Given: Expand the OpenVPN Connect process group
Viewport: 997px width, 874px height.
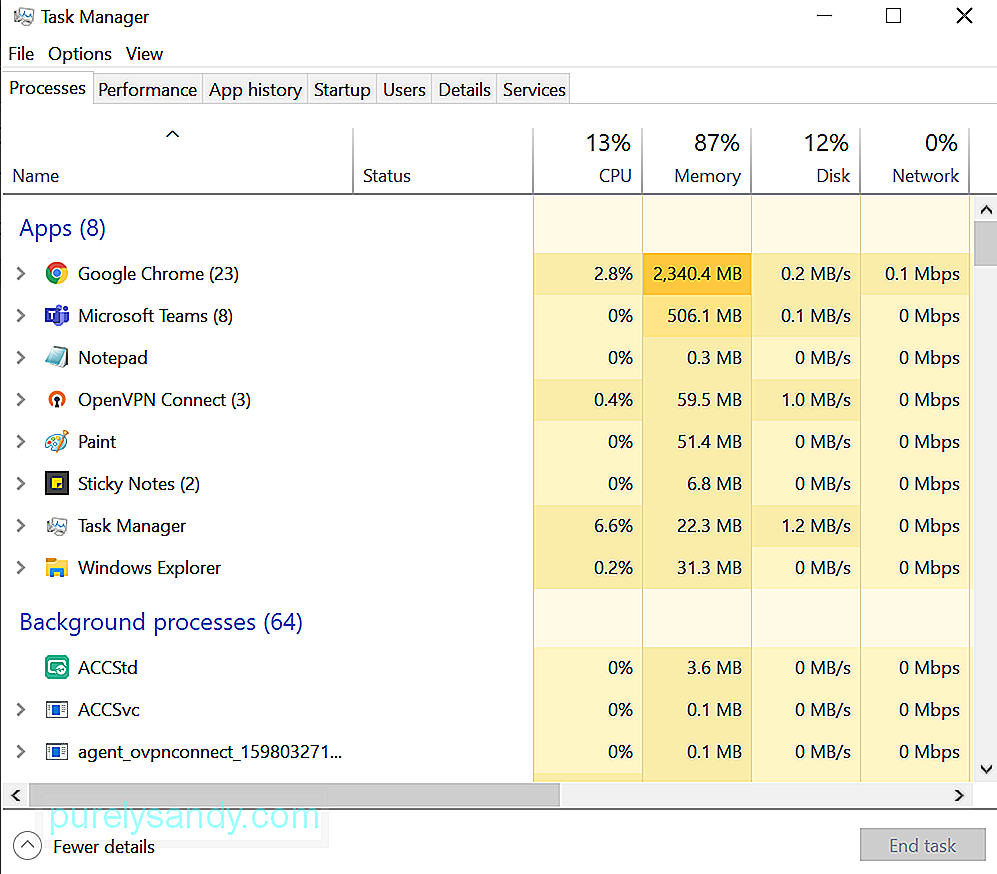Looking at the screenshot, I should 21,400.
